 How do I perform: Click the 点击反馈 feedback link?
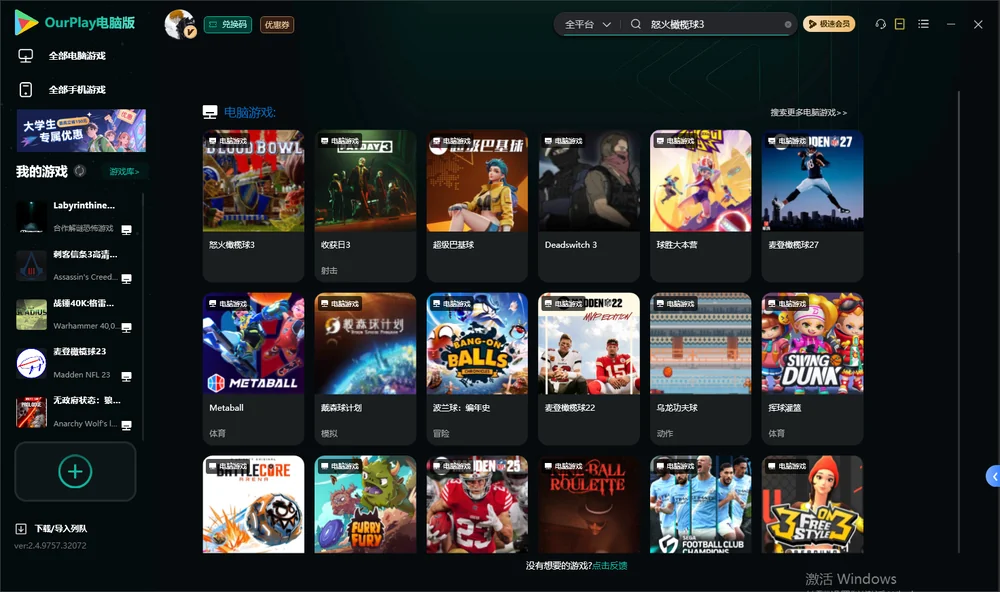point(610,565)
